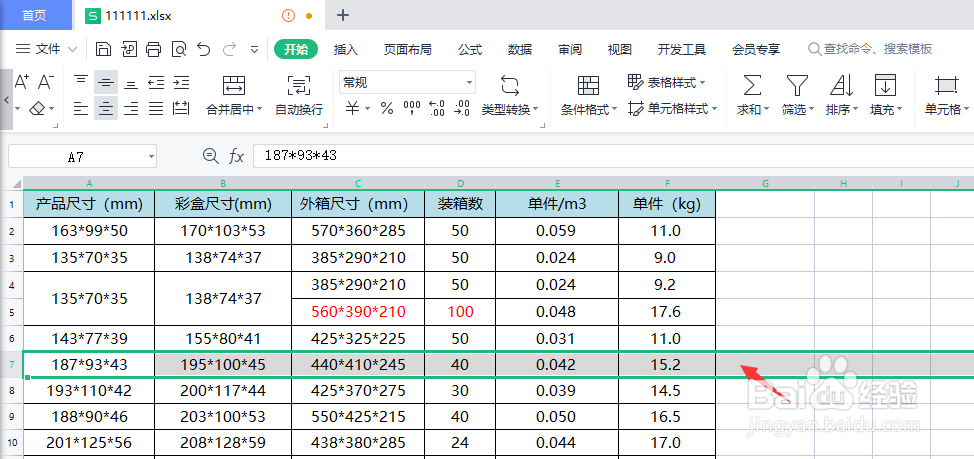This screenshot has height=459, width=974.
Task: Apply currency format with ¥ icon
Action: (353, 109)
